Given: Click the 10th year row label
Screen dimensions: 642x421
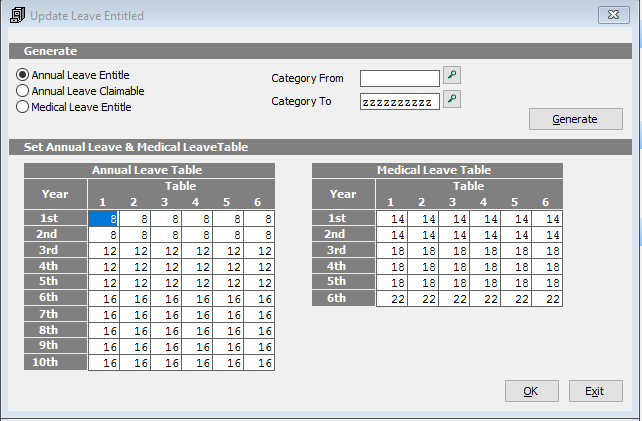Looking at the screenshot, I should tap(55, 362).
